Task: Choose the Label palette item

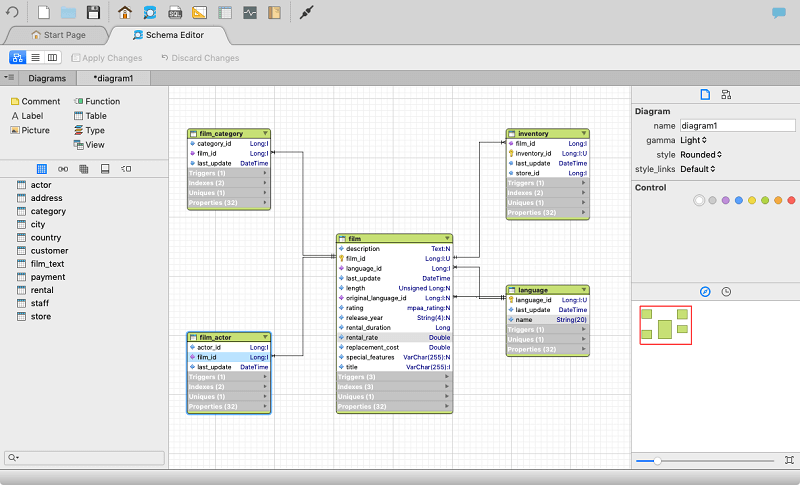Action: [28, 116]
